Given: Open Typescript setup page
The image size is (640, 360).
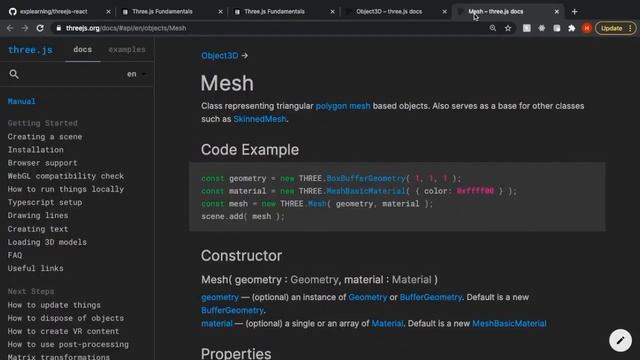Looking at the screenshot, I should point(45,202).
